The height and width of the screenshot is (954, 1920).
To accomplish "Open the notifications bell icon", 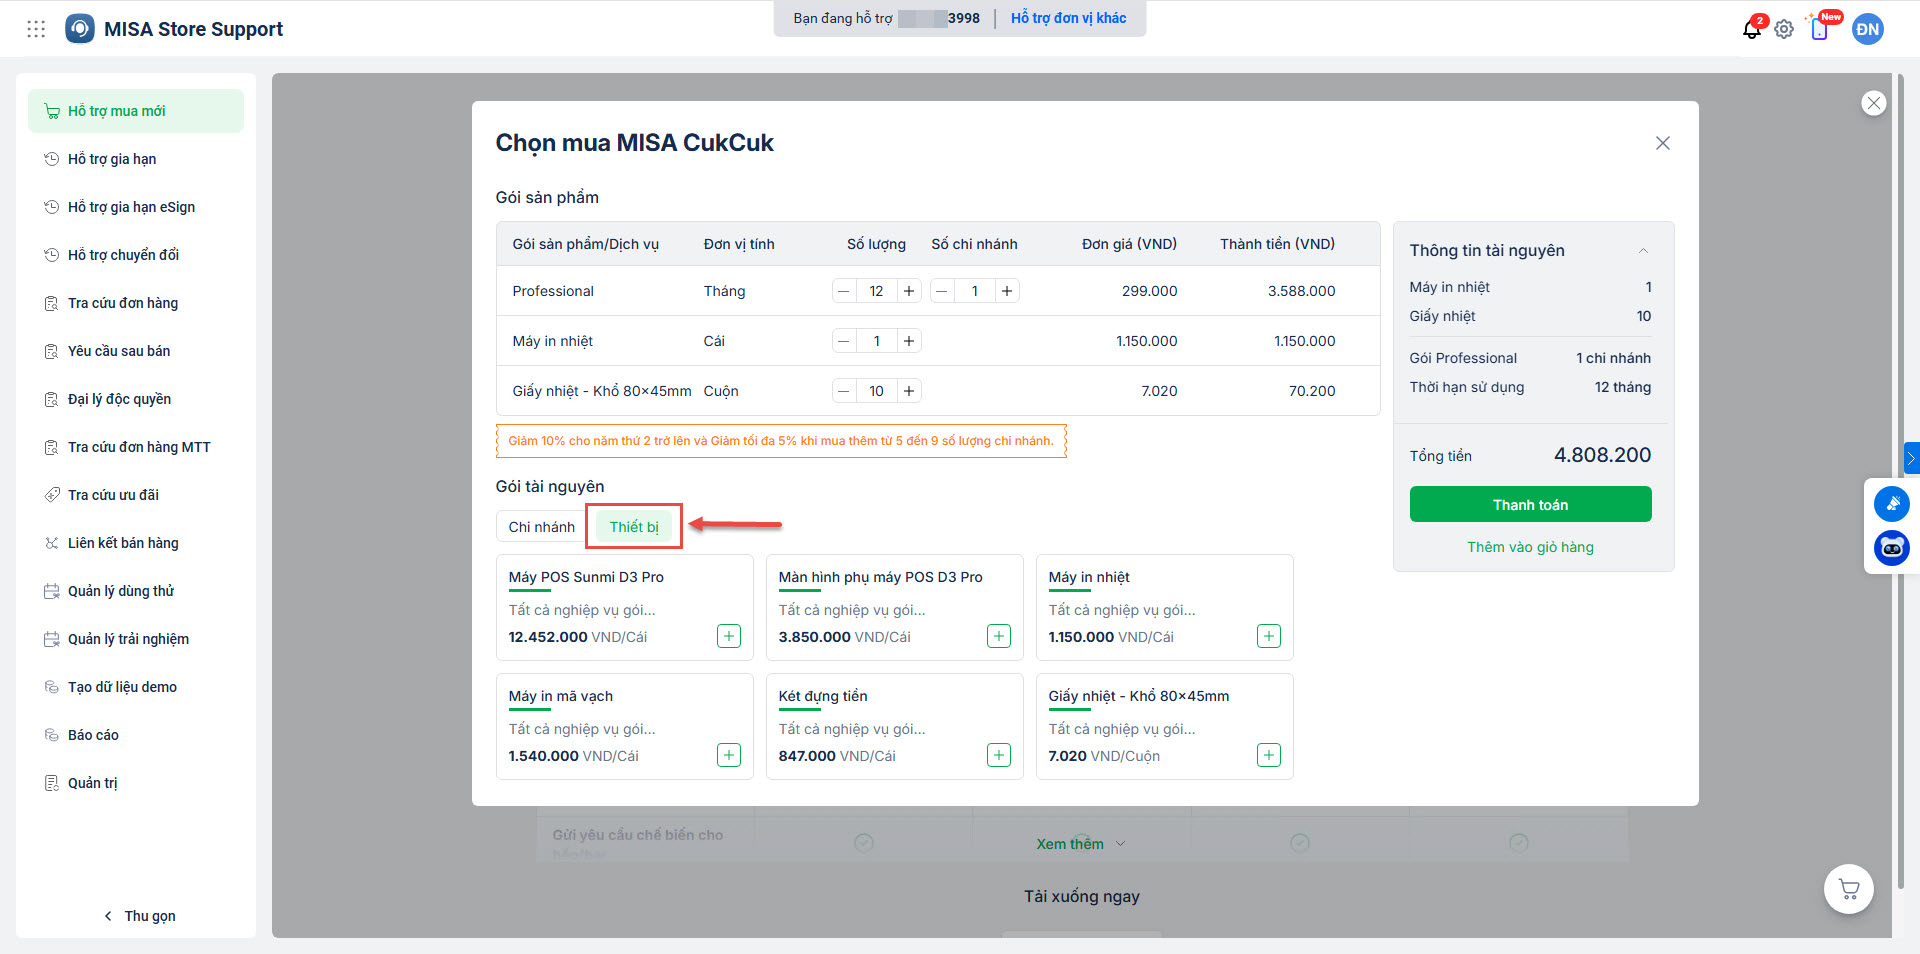I will pyautogui.click(x=1751, y=29).
